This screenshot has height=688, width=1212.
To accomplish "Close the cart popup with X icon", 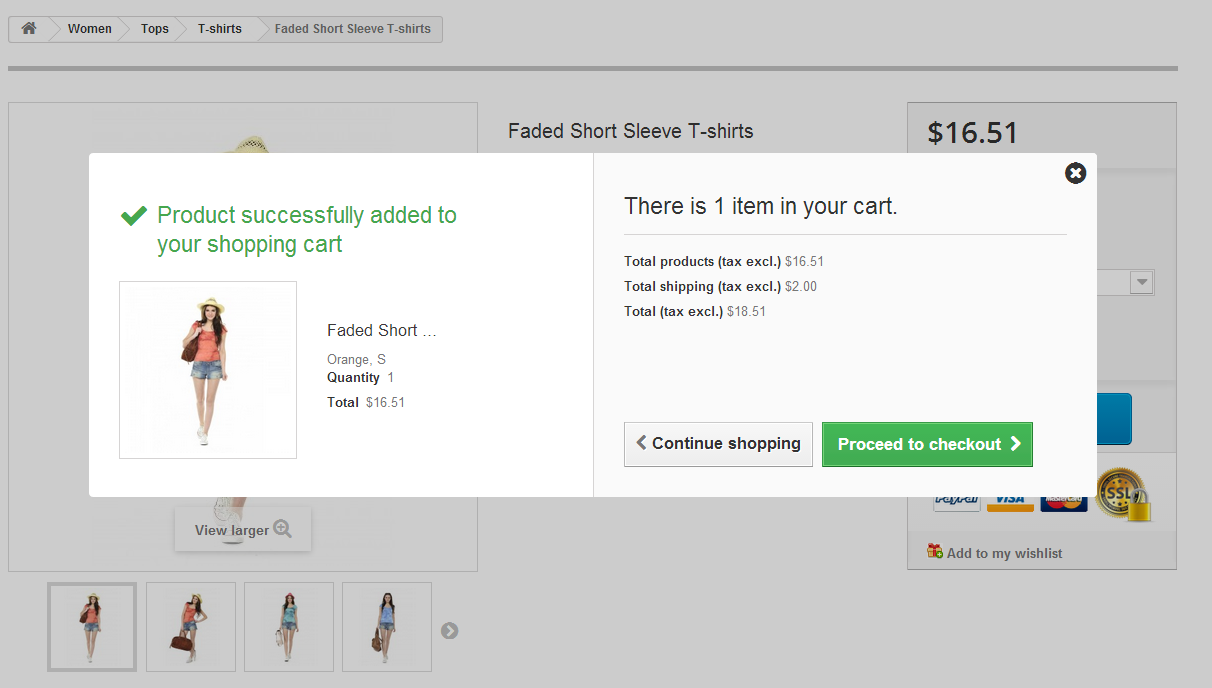I will click(x=1075, y=173).
